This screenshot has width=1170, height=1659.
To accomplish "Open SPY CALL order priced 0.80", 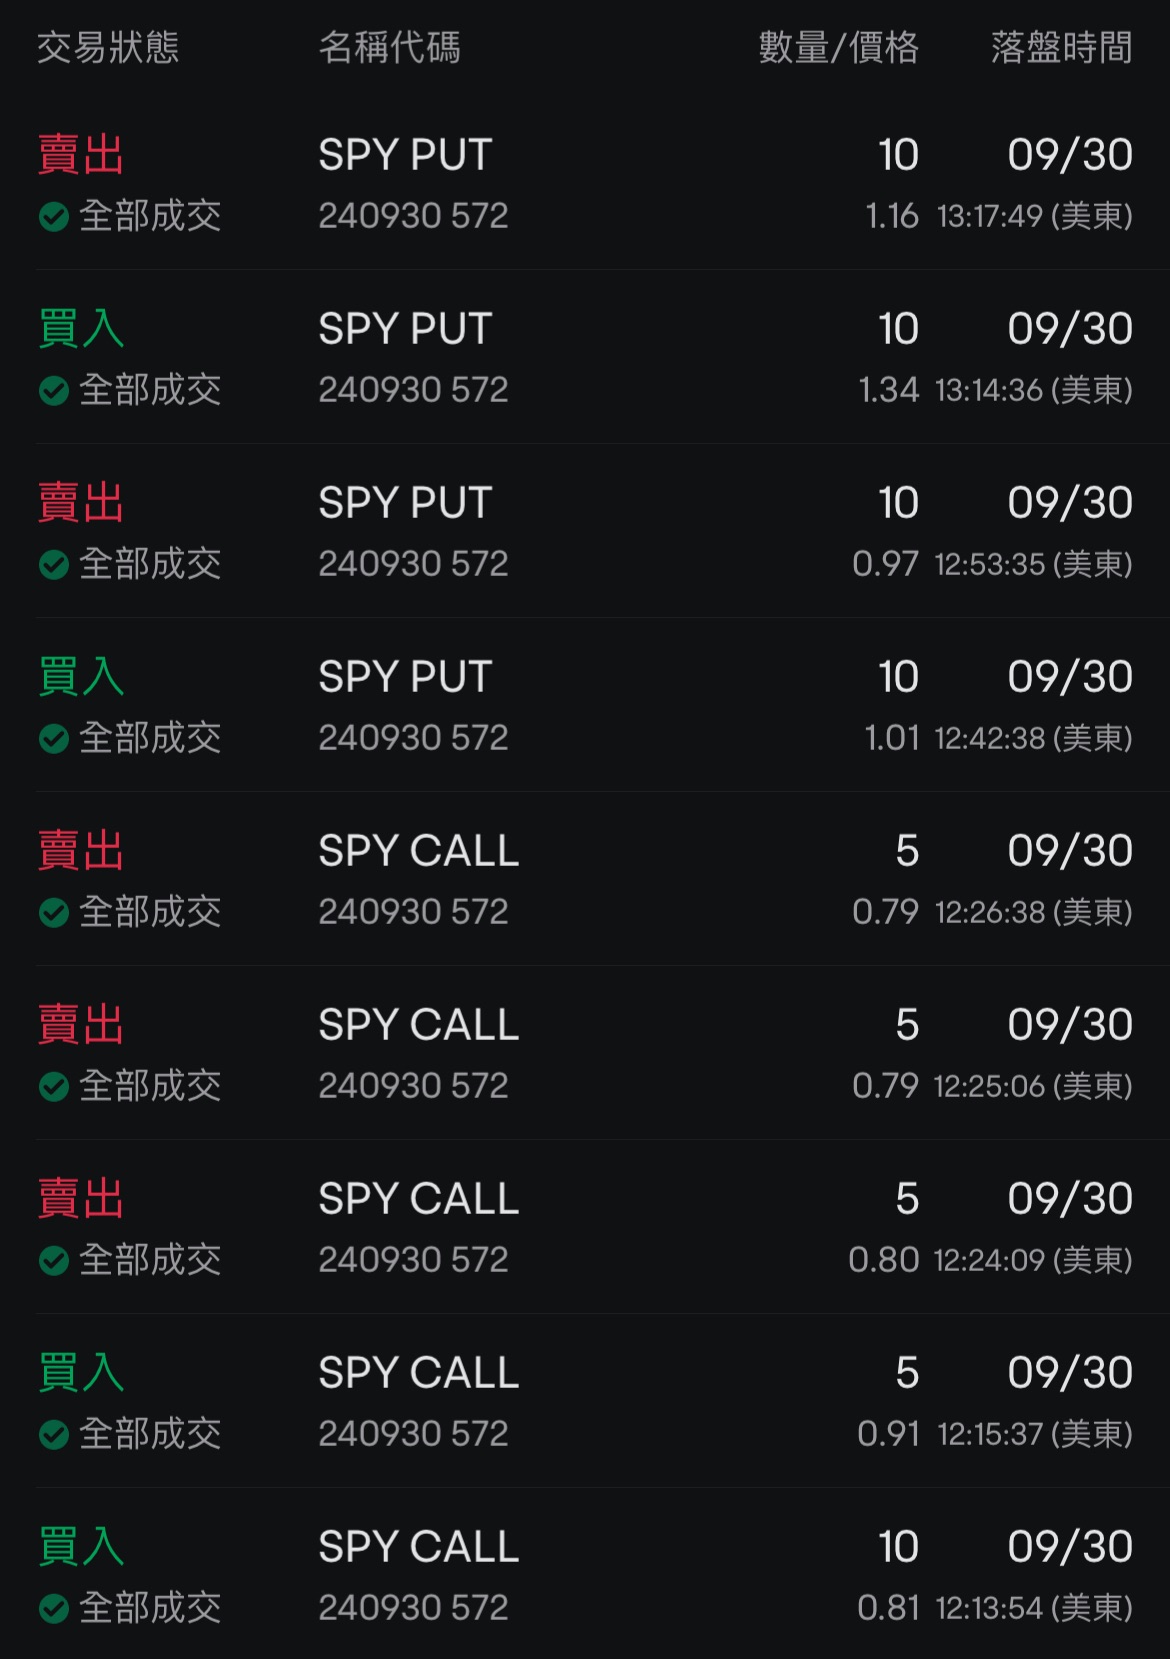I will point(418,1200).
